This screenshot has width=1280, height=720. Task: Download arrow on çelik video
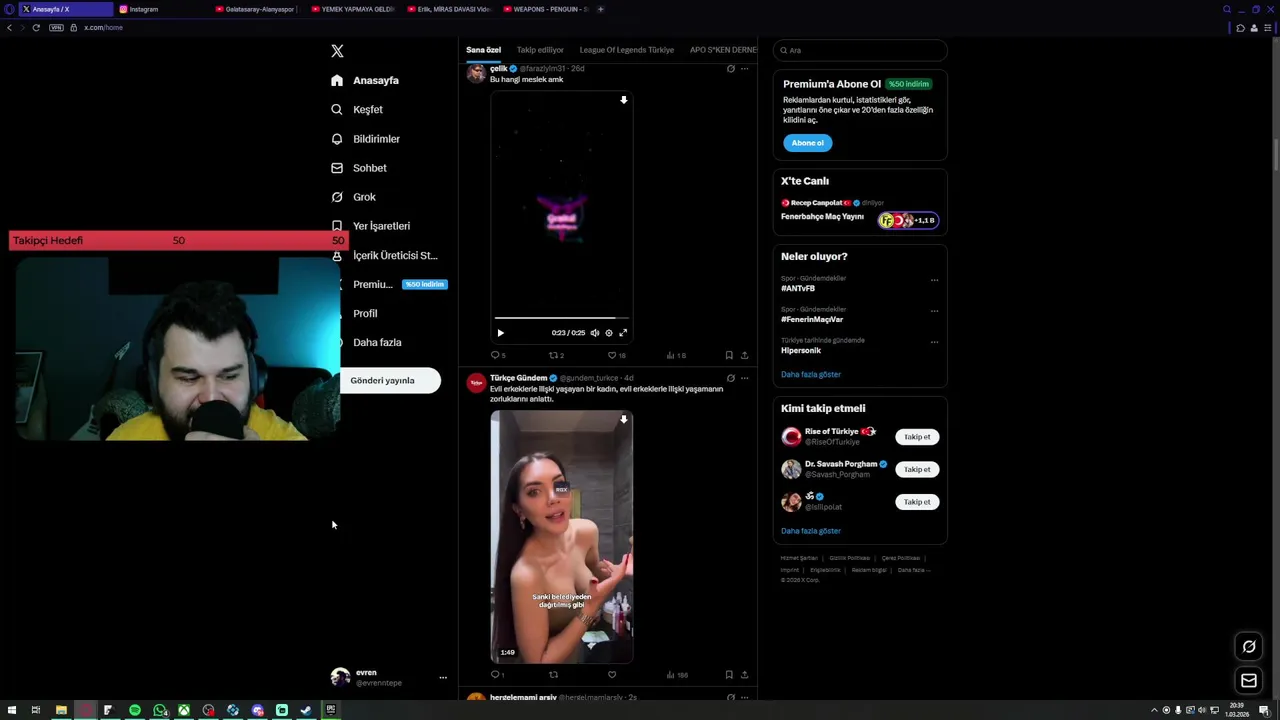tap(623, 100)
